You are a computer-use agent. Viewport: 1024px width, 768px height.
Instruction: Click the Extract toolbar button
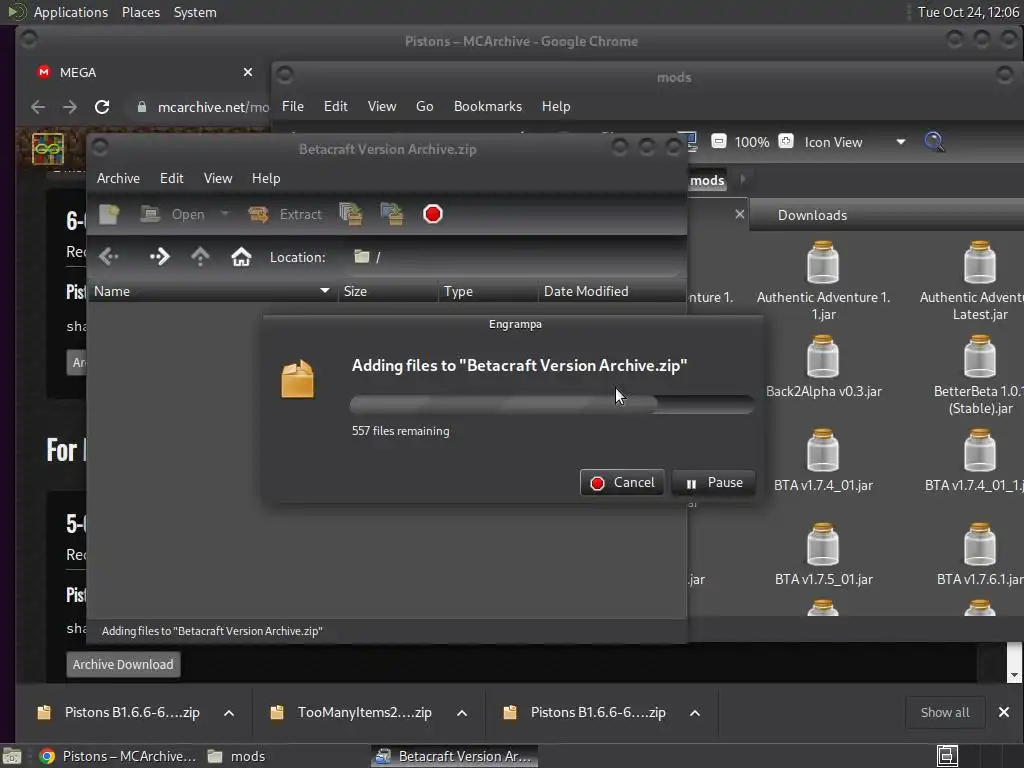[285, 214]
